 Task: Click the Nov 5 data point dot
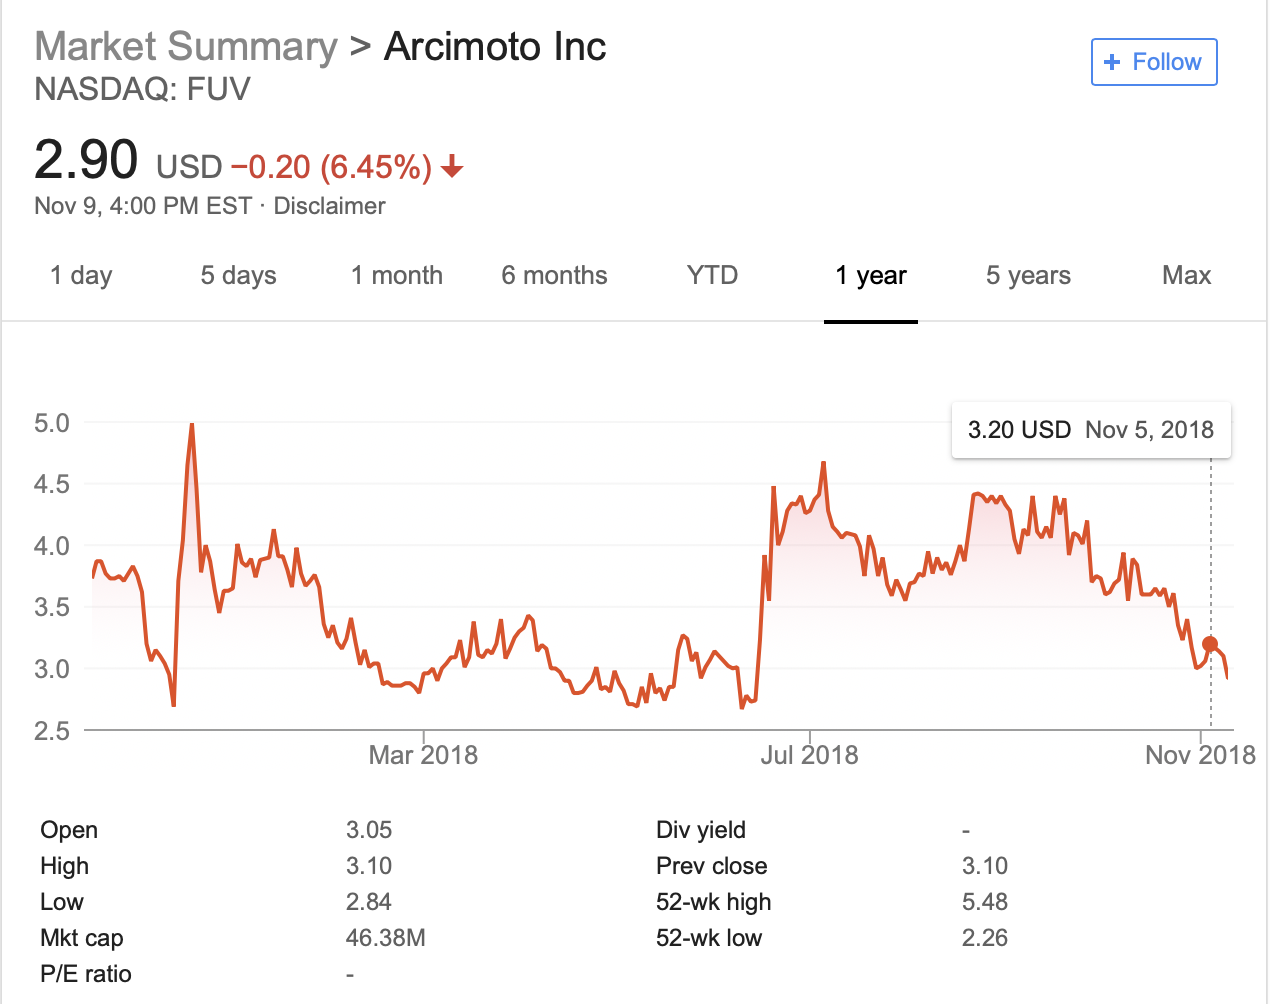point(1210,645)
